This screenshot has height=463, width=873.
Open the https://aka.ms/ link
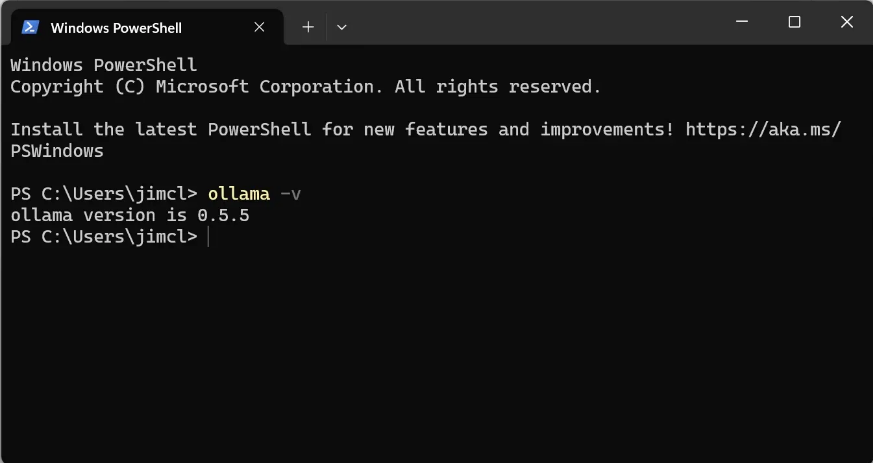pos(763,129)
